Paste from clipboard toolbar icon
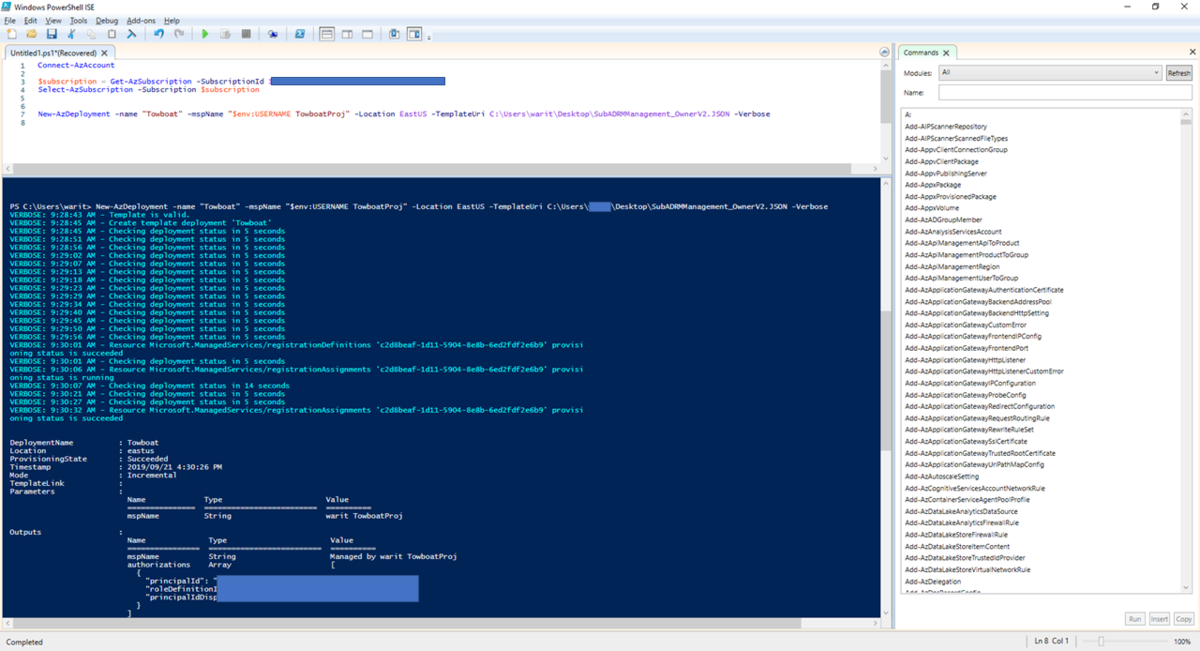 coord(111,34)
